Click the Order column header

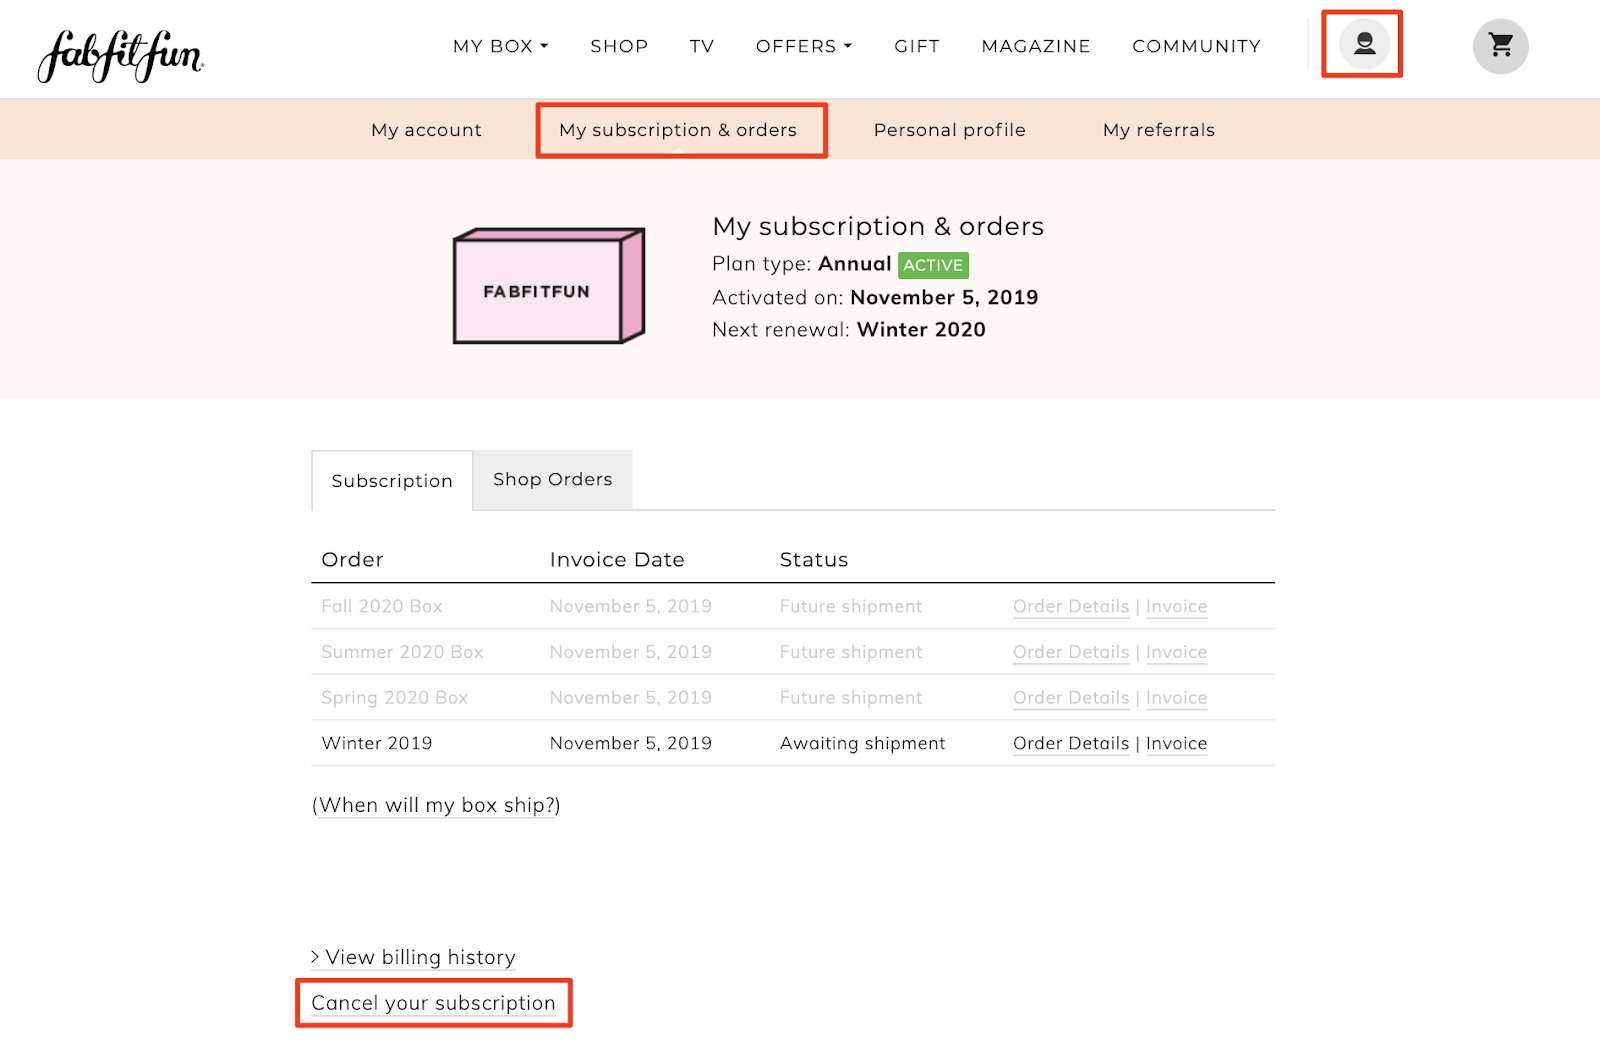coord(352,560)
